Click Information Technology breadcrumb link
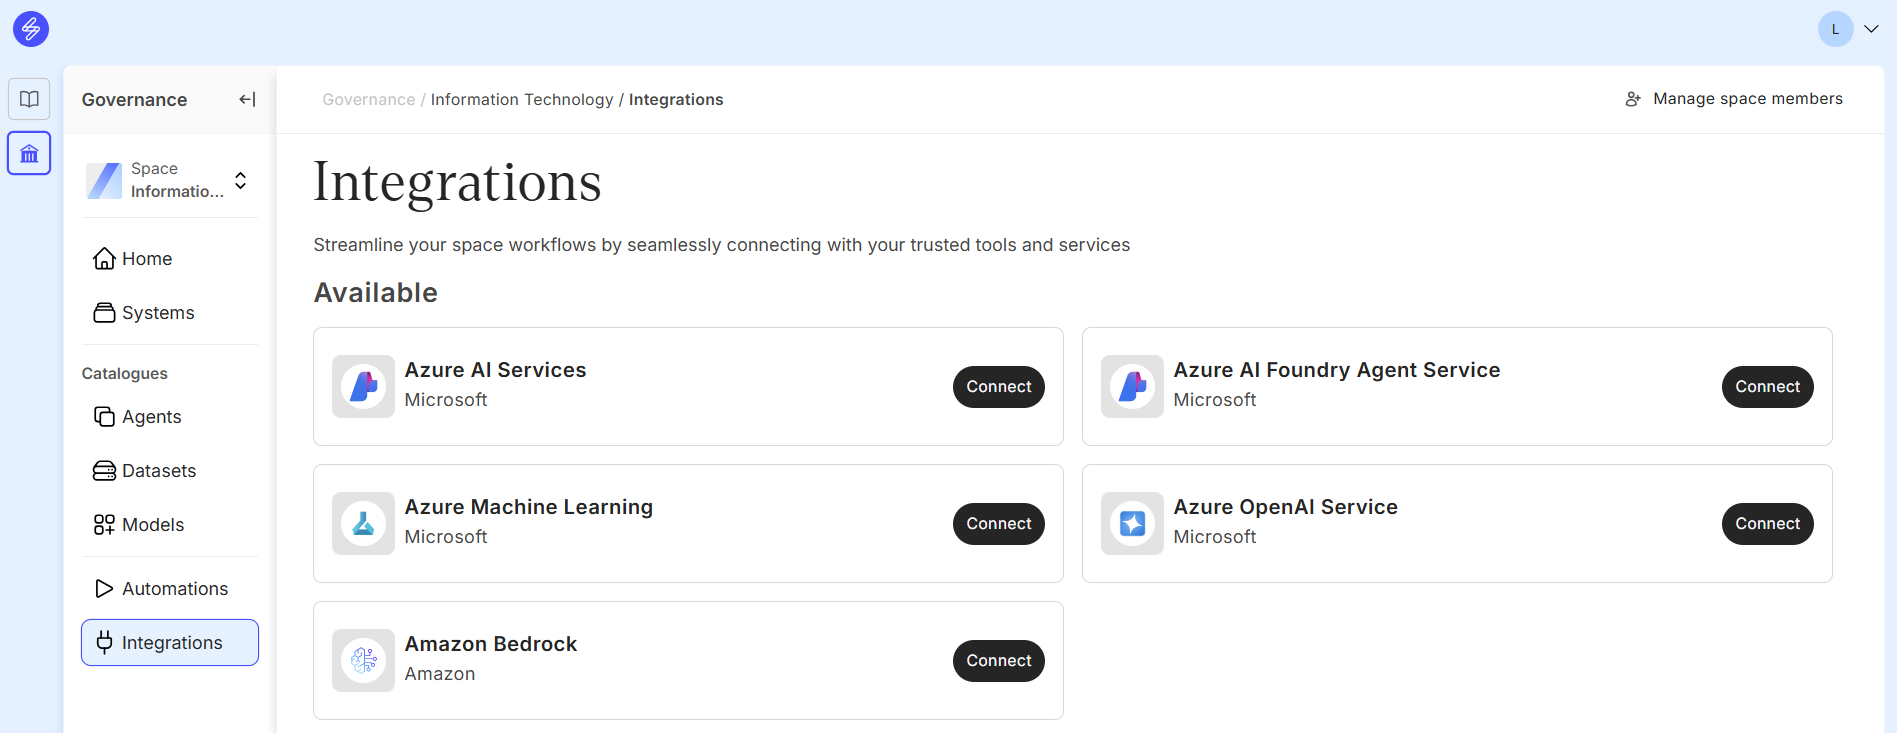The image size is (1897, 733). [522, 100]
